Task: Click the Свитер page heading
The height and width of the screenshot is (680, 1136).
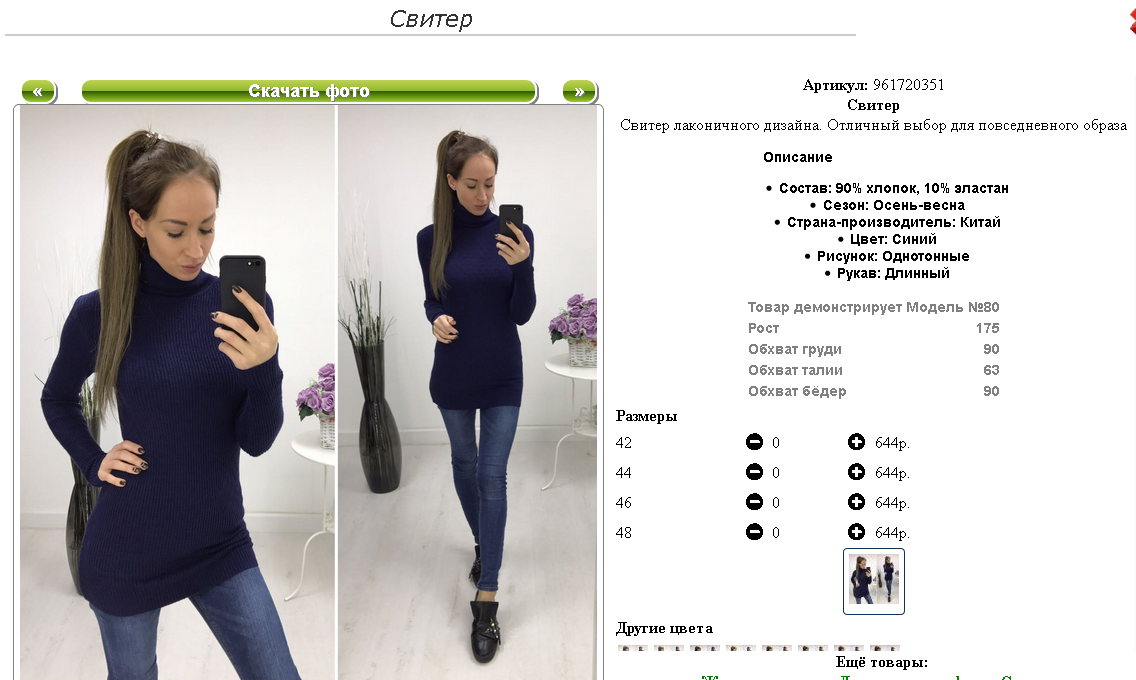Action: [x=431, y=18]
